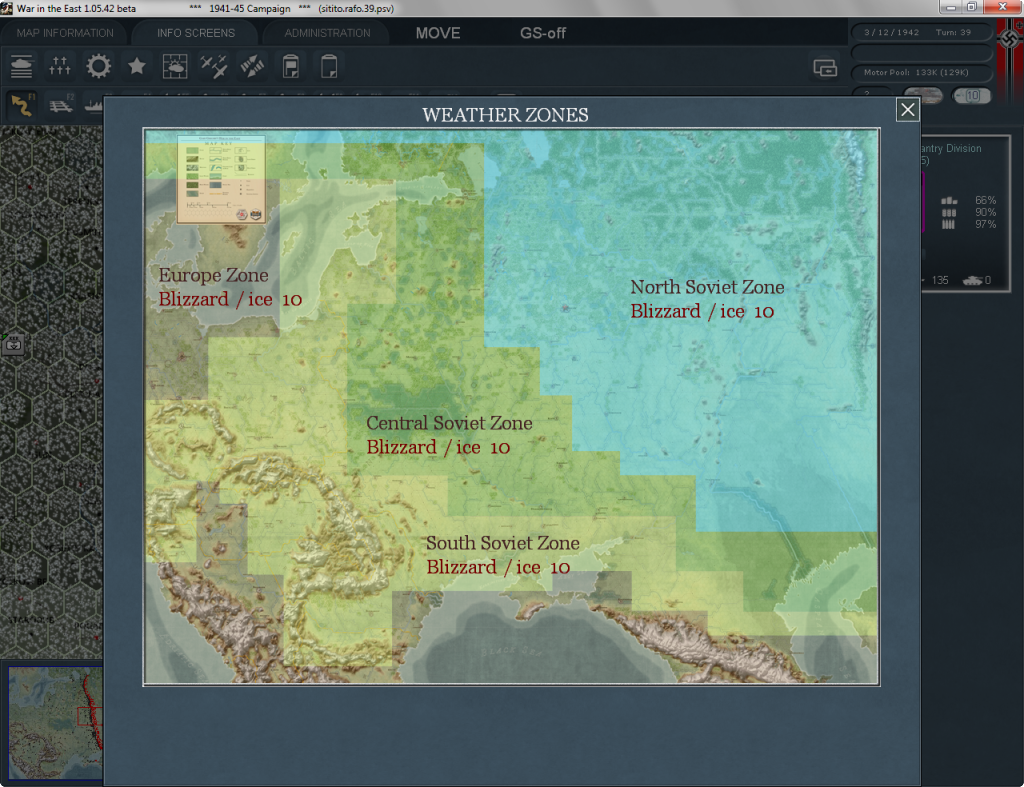This screenshot has width=1024, height=787.
Task: Click the Motor Pool 133K (129K) readout
Action: (921, 72)
